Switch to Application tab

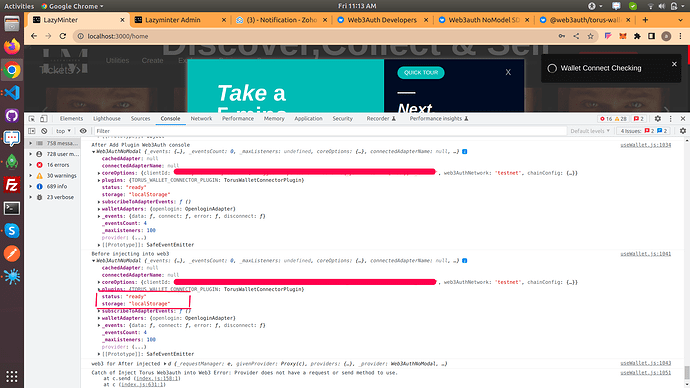(308, 119)
